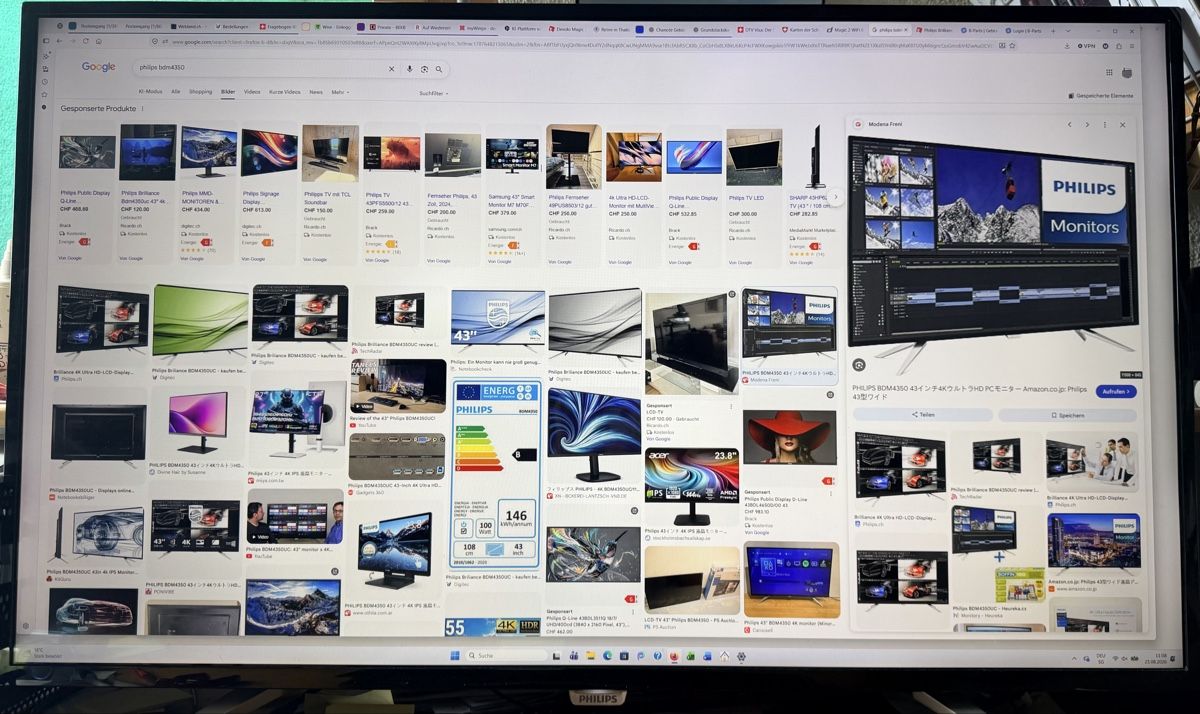The height and width of the screenshot is (714, 1200).
Task: Open PHILIPS BDM4350 Amazon.co.jp title link
Action: [969, 393]
